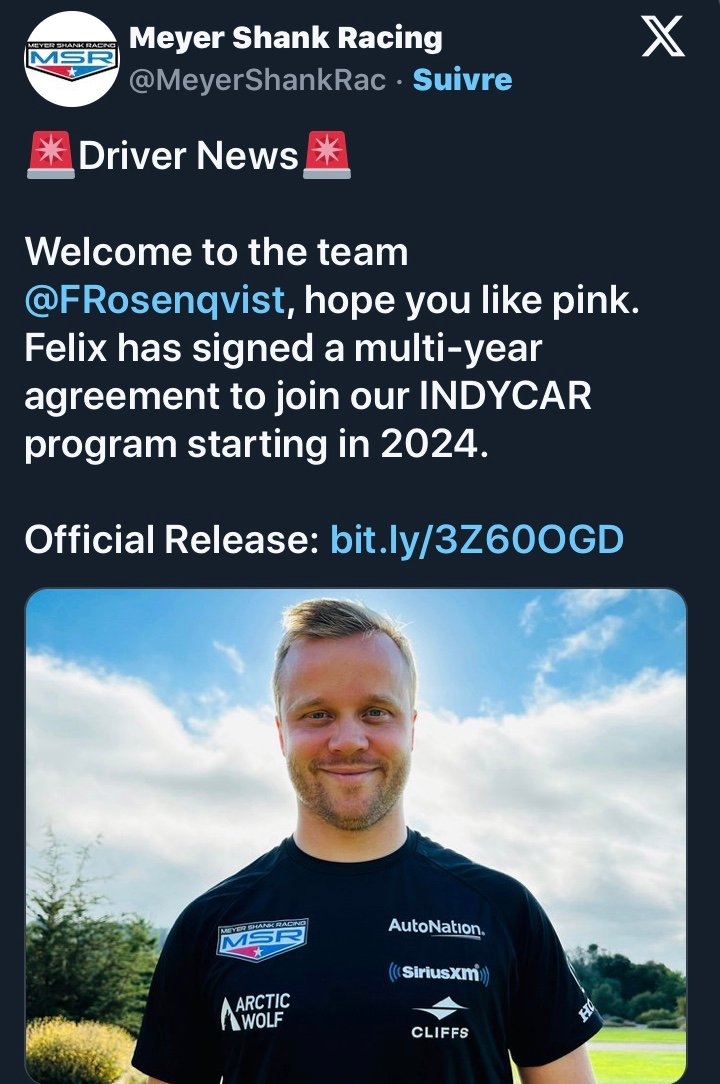The width and height of the screenshot is (720, 1084).
Task: Click the @MeyerShankRac handle
Action: (258, 80)
